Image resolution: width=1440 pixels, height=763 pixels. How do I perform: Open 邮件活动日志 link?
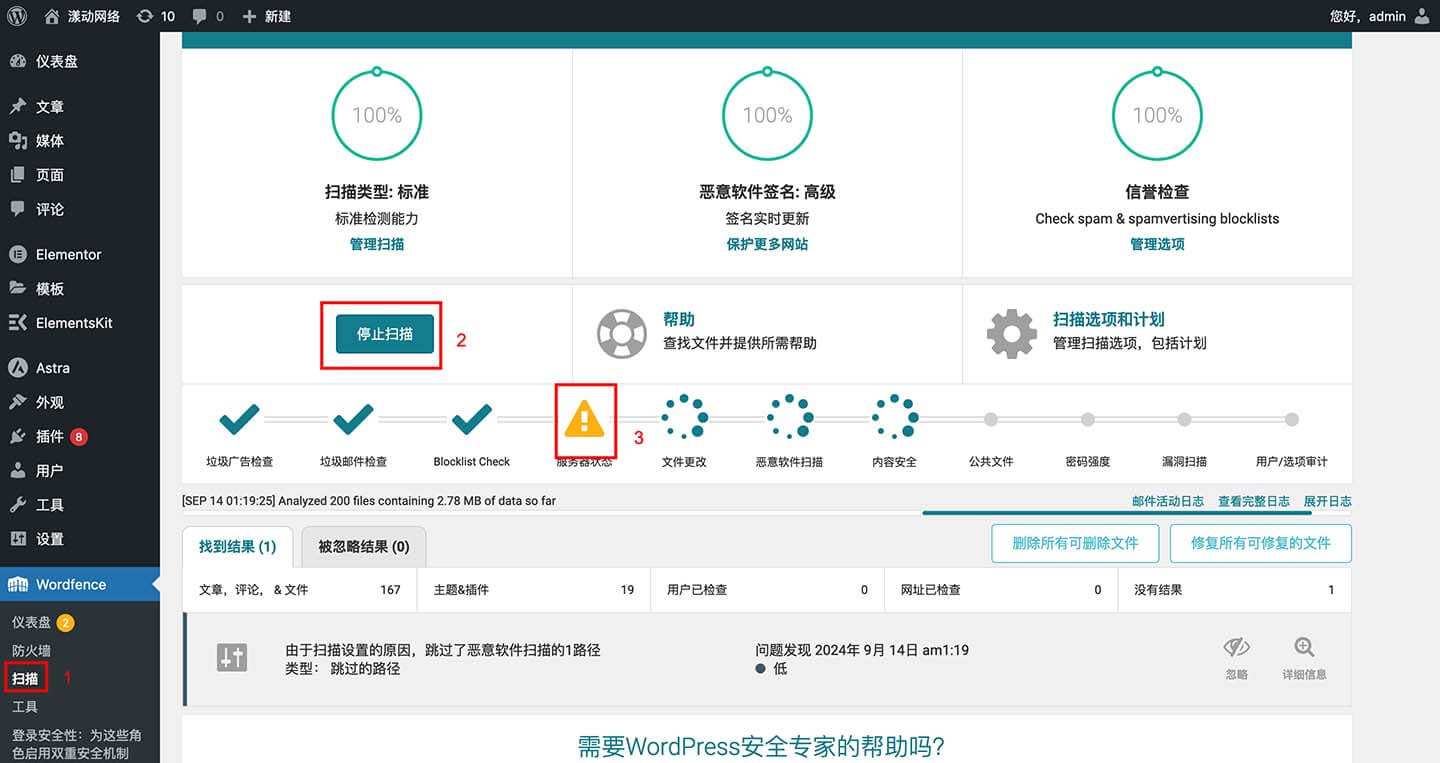(1167, 501)
